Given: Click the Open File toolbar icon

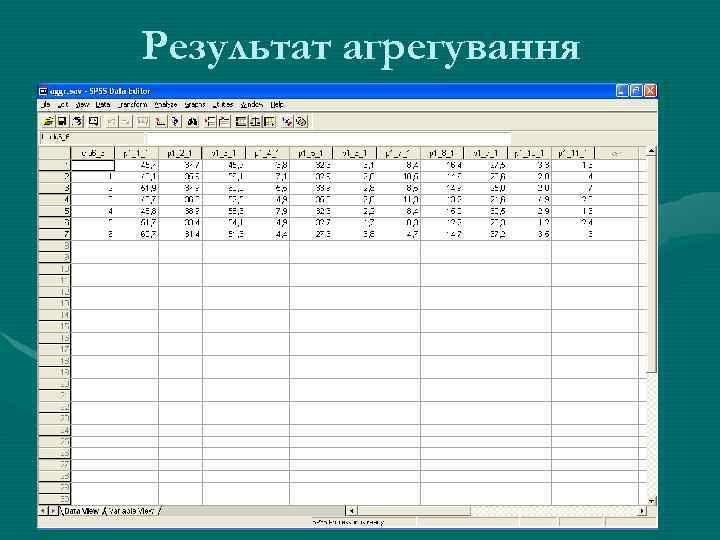Looking at the screenshot, I should (48, 122).
